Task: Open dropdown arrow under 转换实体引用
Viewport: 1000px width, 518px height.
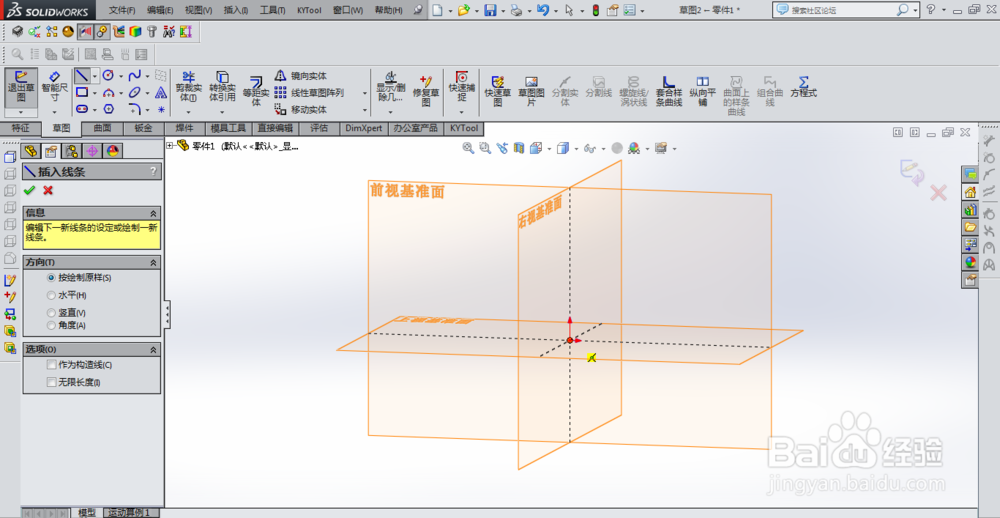Action: click(223, 111)
